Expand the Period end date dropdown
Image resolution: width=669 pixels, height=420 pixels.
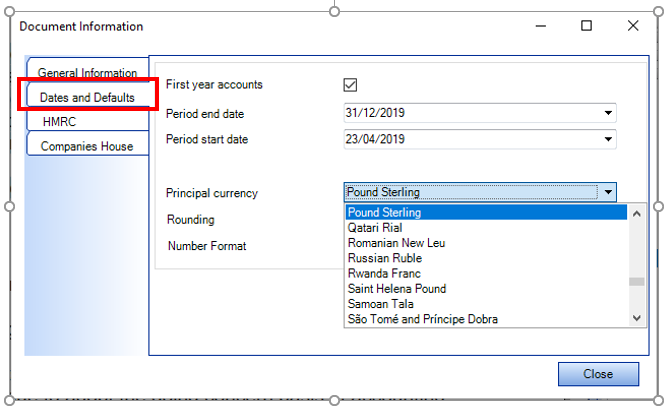point(607,112)
